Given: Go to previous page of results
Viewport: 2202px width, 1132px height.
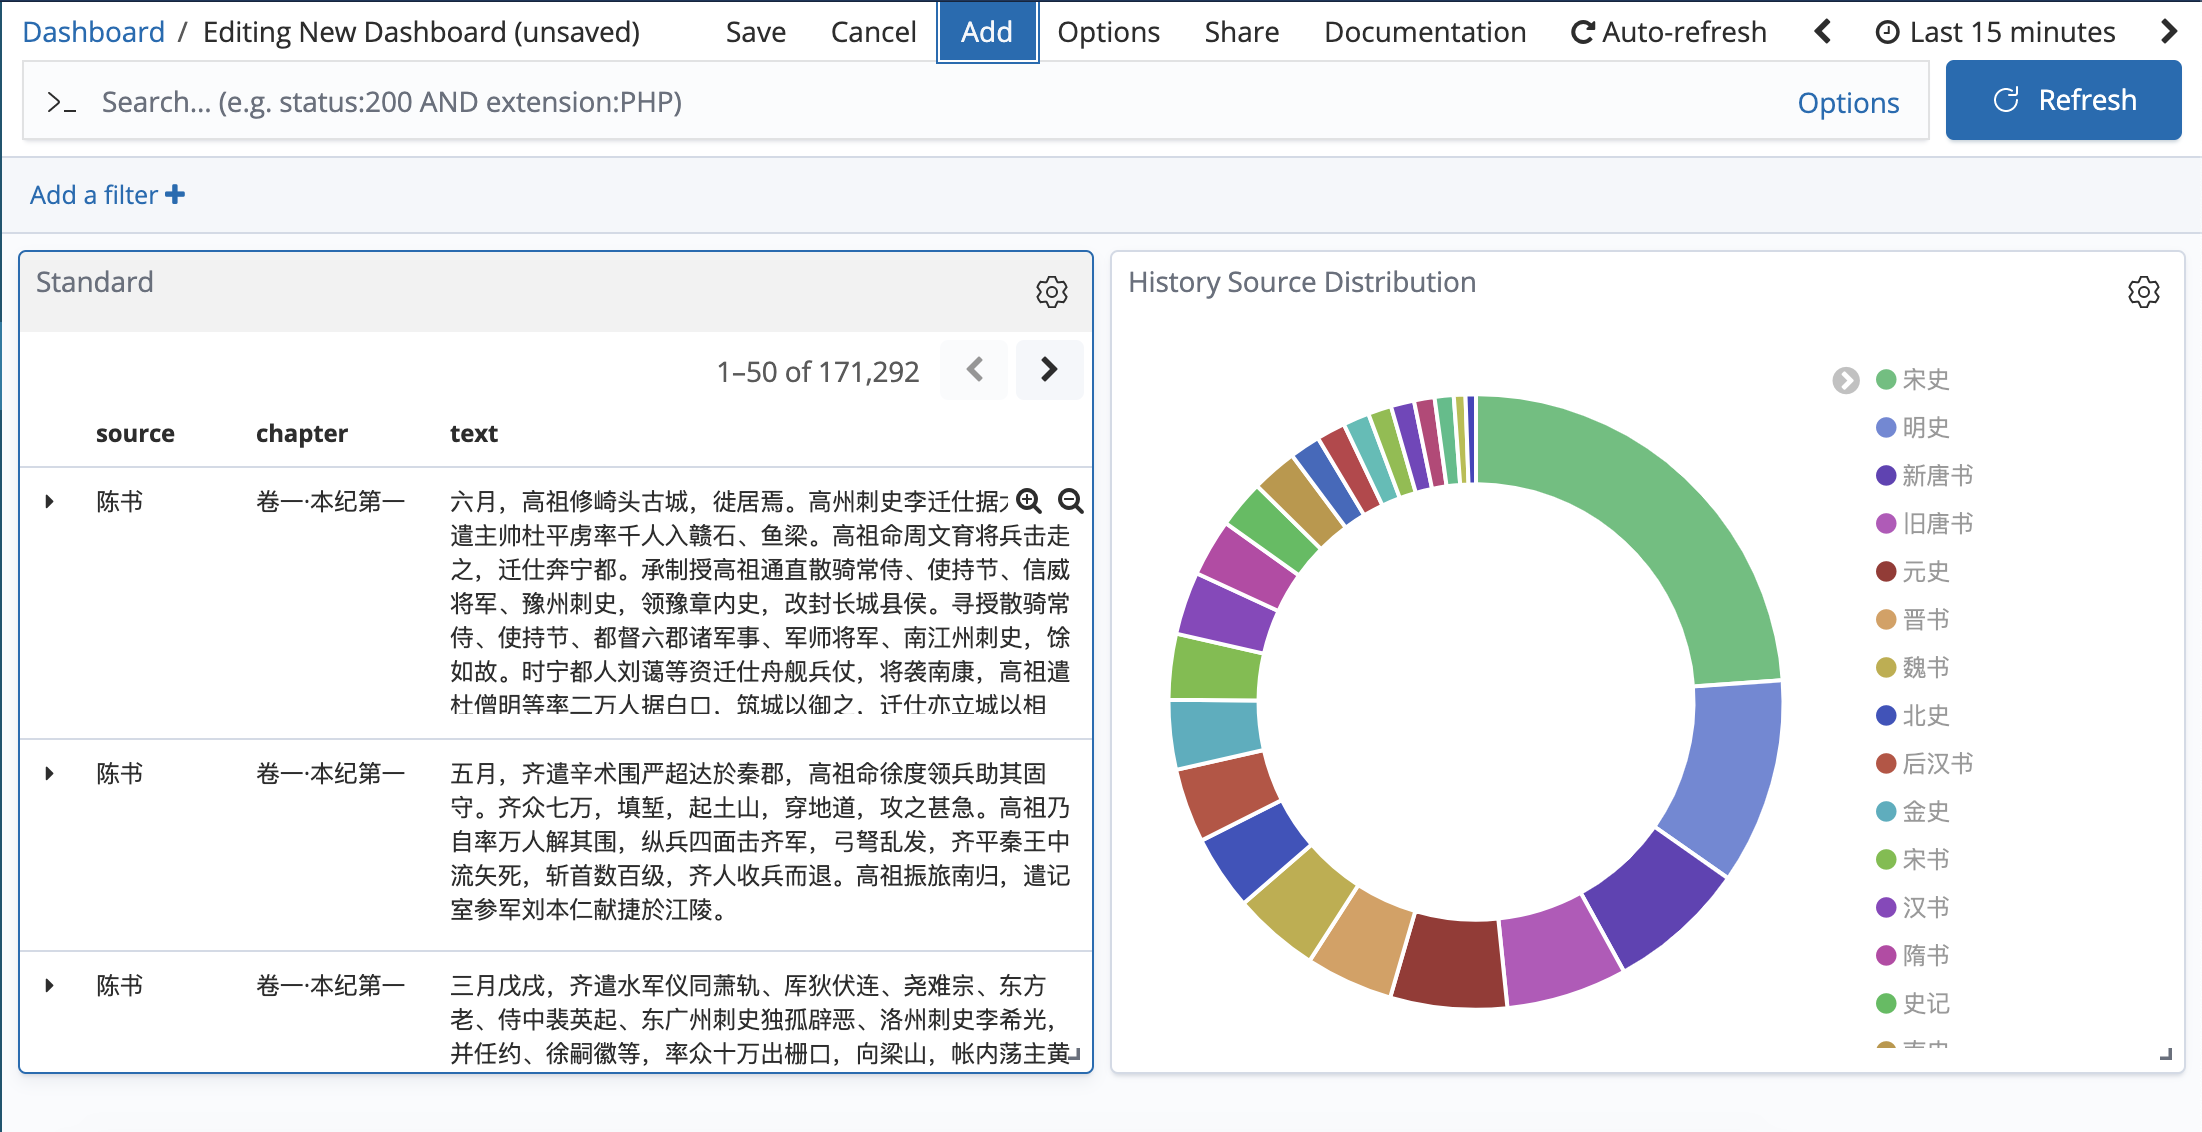Looking at the screenshot, I should pos(975,370).
